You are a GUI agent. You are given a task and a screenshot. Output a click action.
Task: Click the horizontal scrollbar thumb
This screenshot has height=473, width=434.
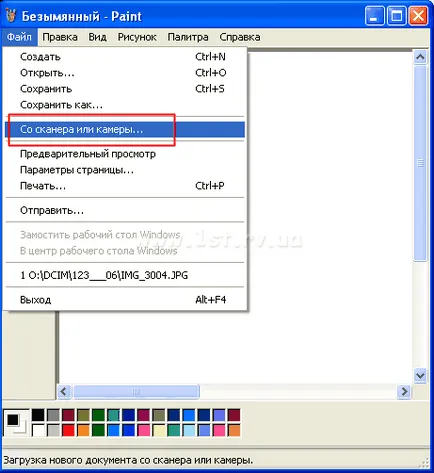pos(136,391)
